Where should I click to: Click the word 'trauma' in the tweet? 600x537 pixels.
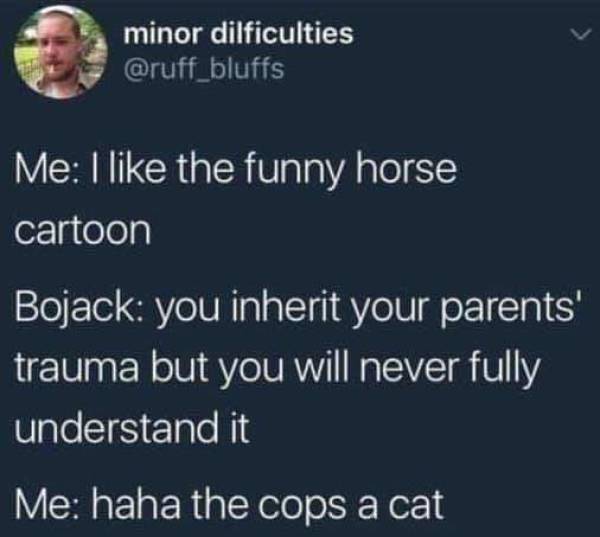76,369
